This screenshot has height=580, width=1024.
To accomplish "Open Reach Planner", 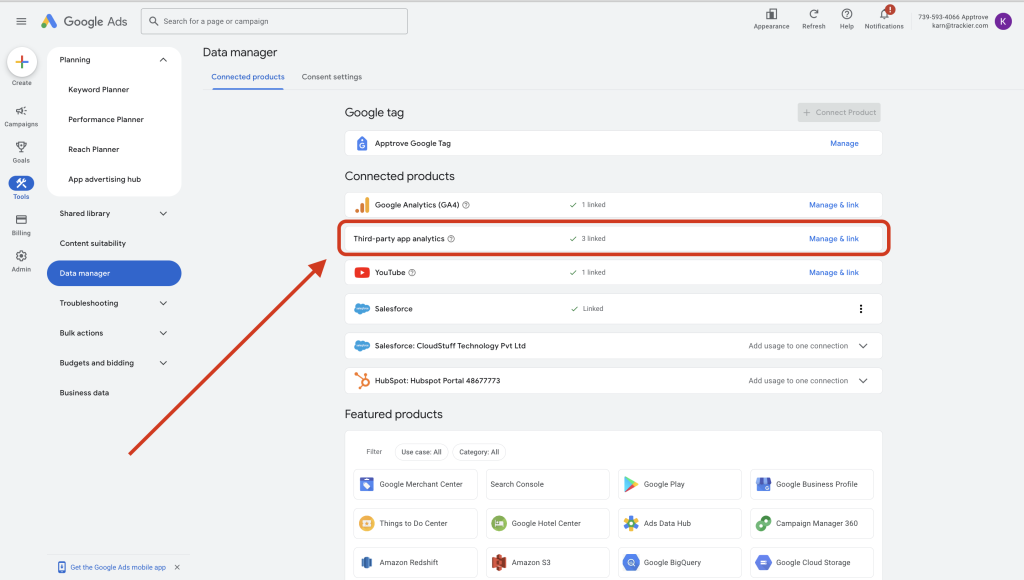I will (x=93, y=150).
